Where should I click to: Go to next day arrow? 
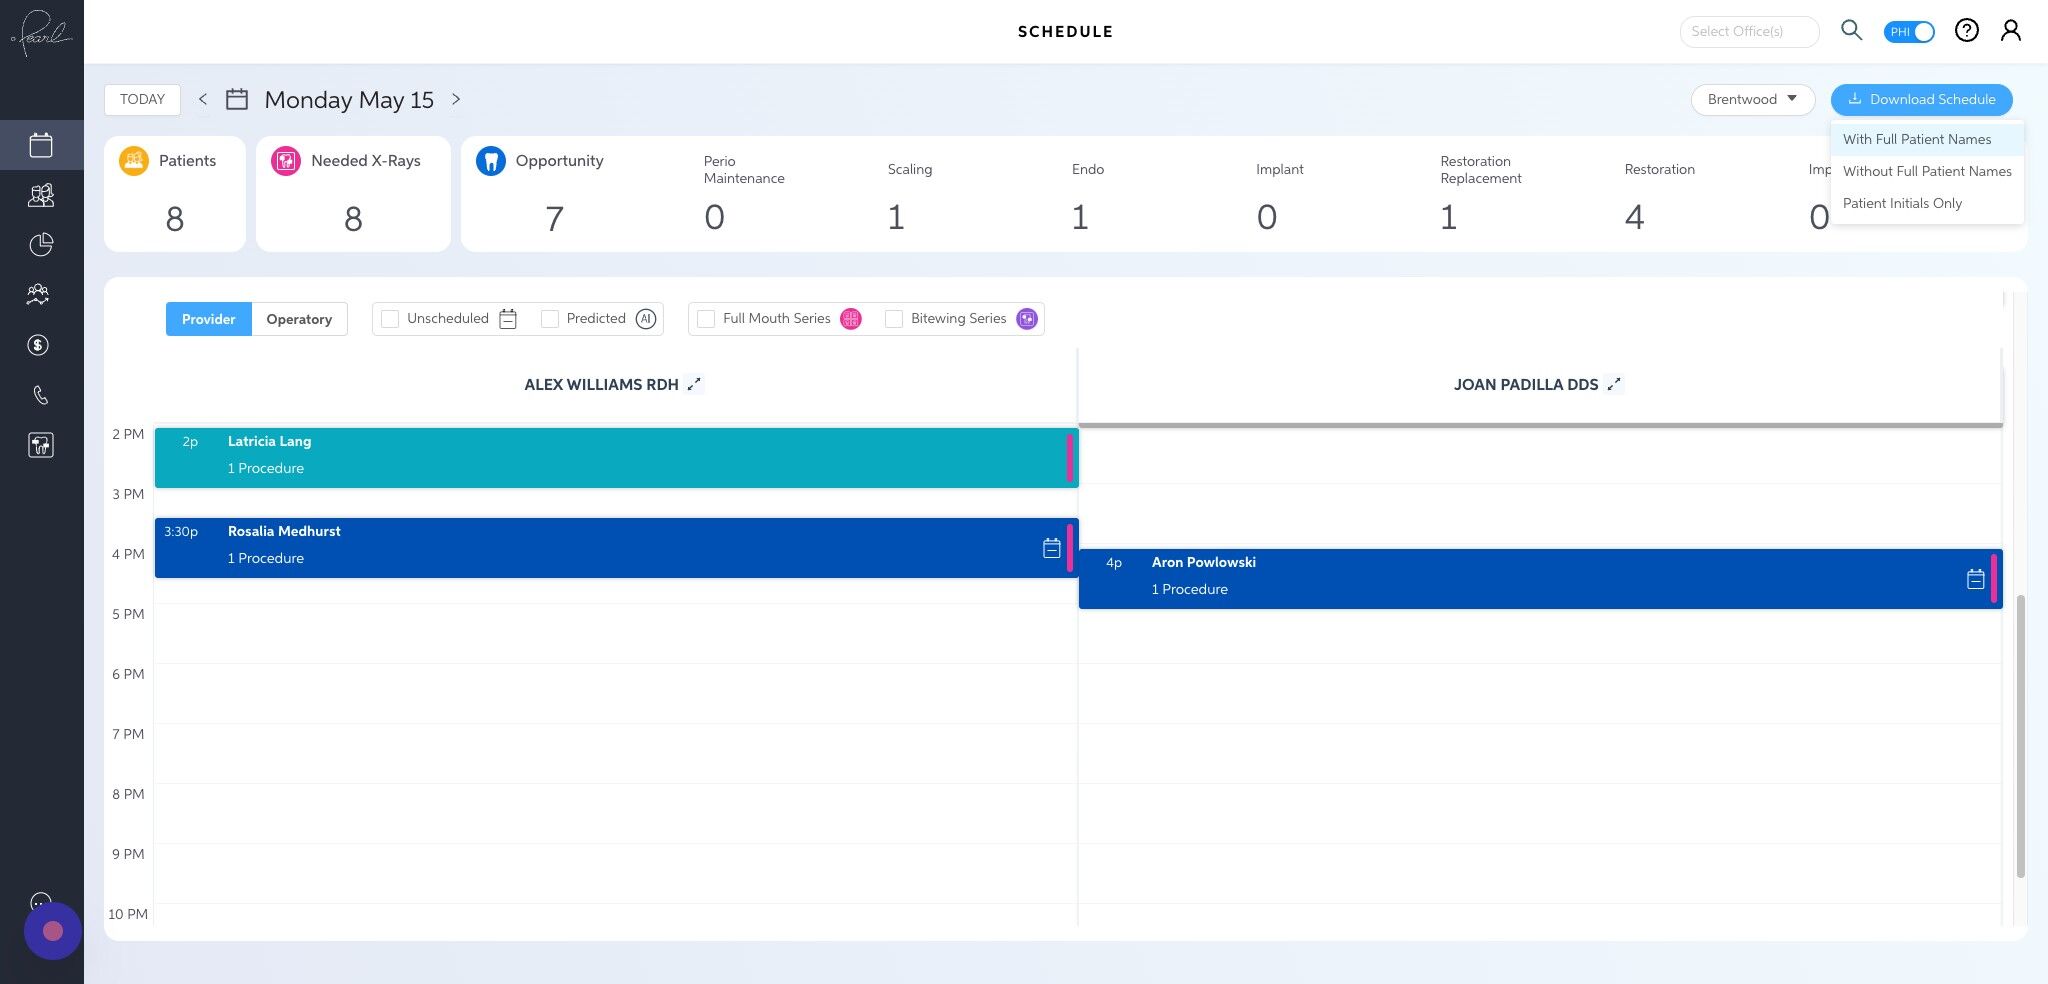click(x=456, y=99)
